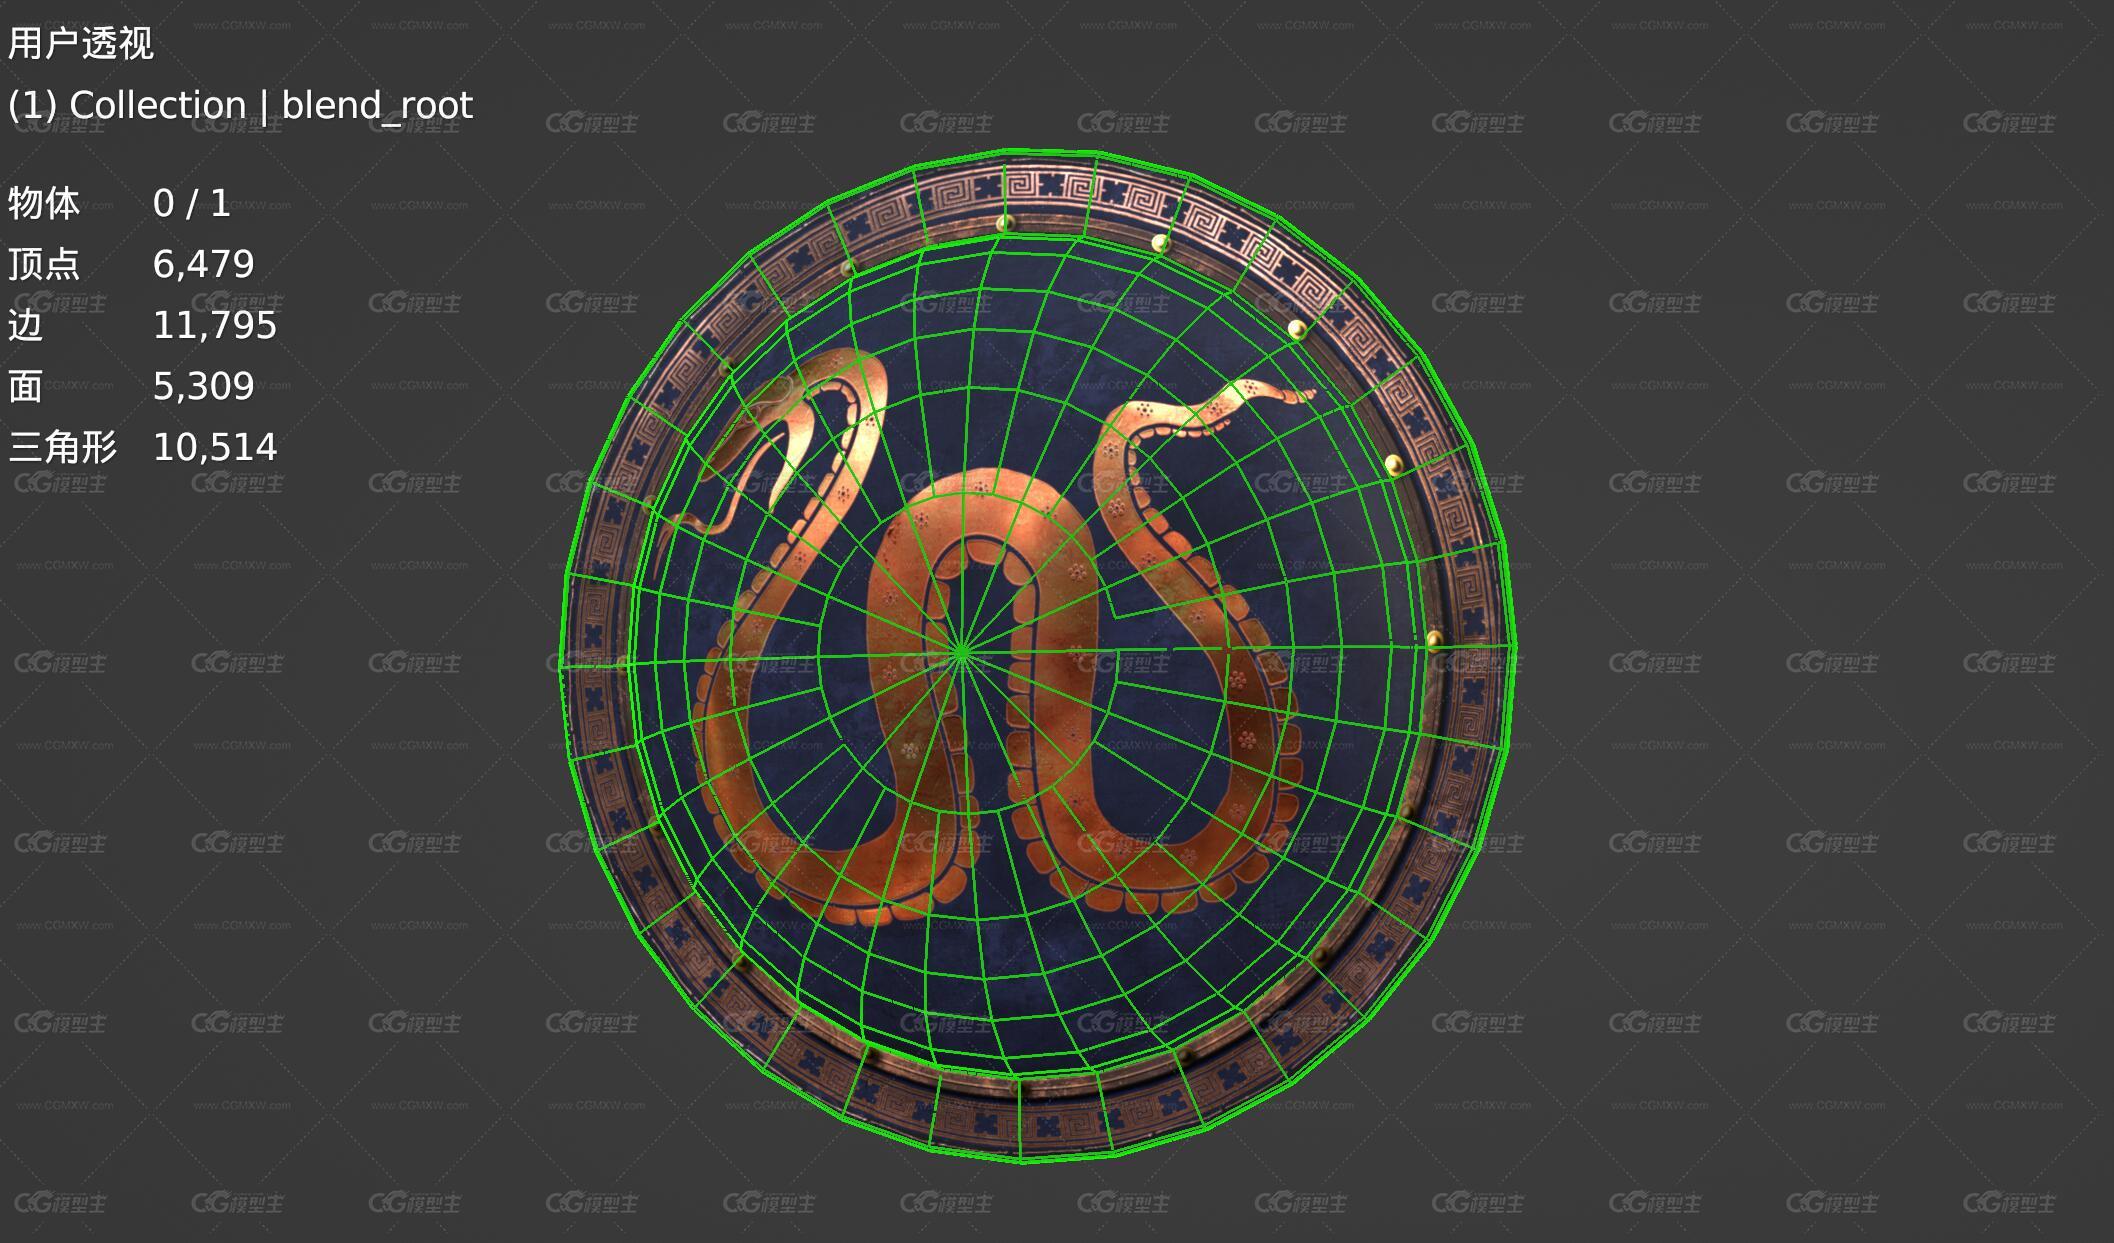Viewport: 2114px width, 1243px height.
Task: Click the object count value '0 / 1'
Action: pos(192,204)
